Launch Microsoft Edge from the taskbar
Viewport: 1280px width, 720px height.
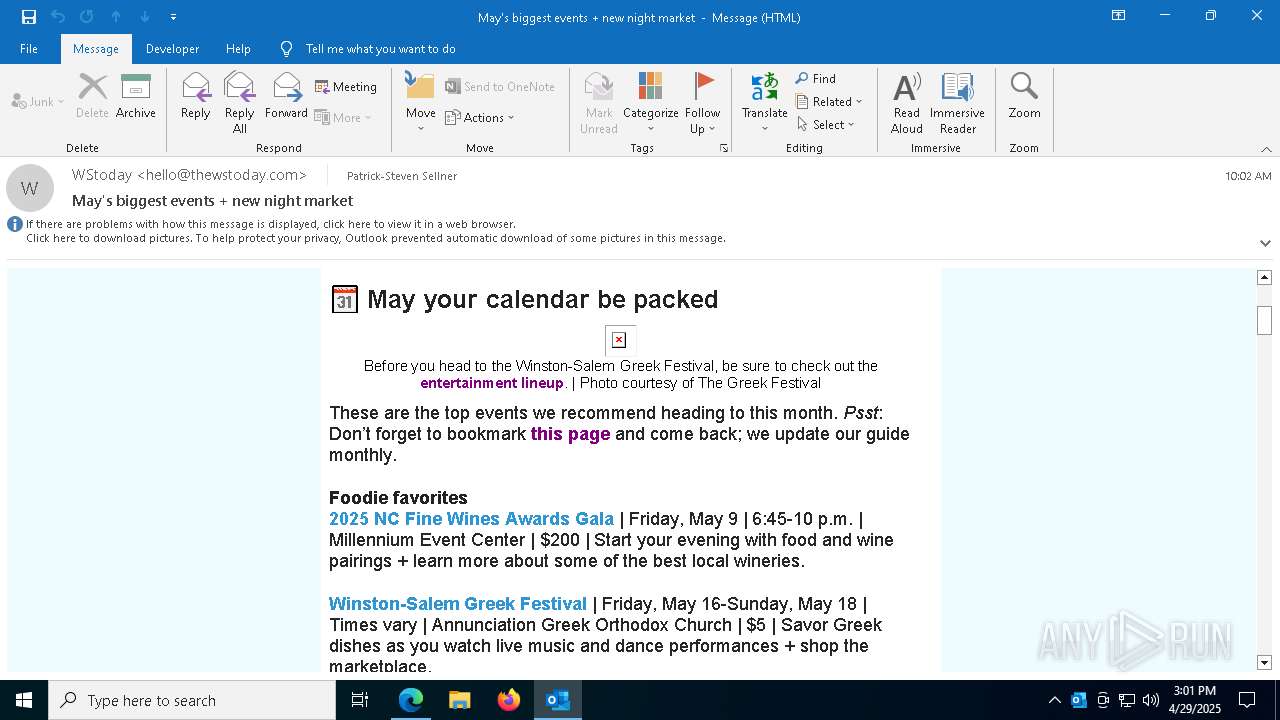411,700
